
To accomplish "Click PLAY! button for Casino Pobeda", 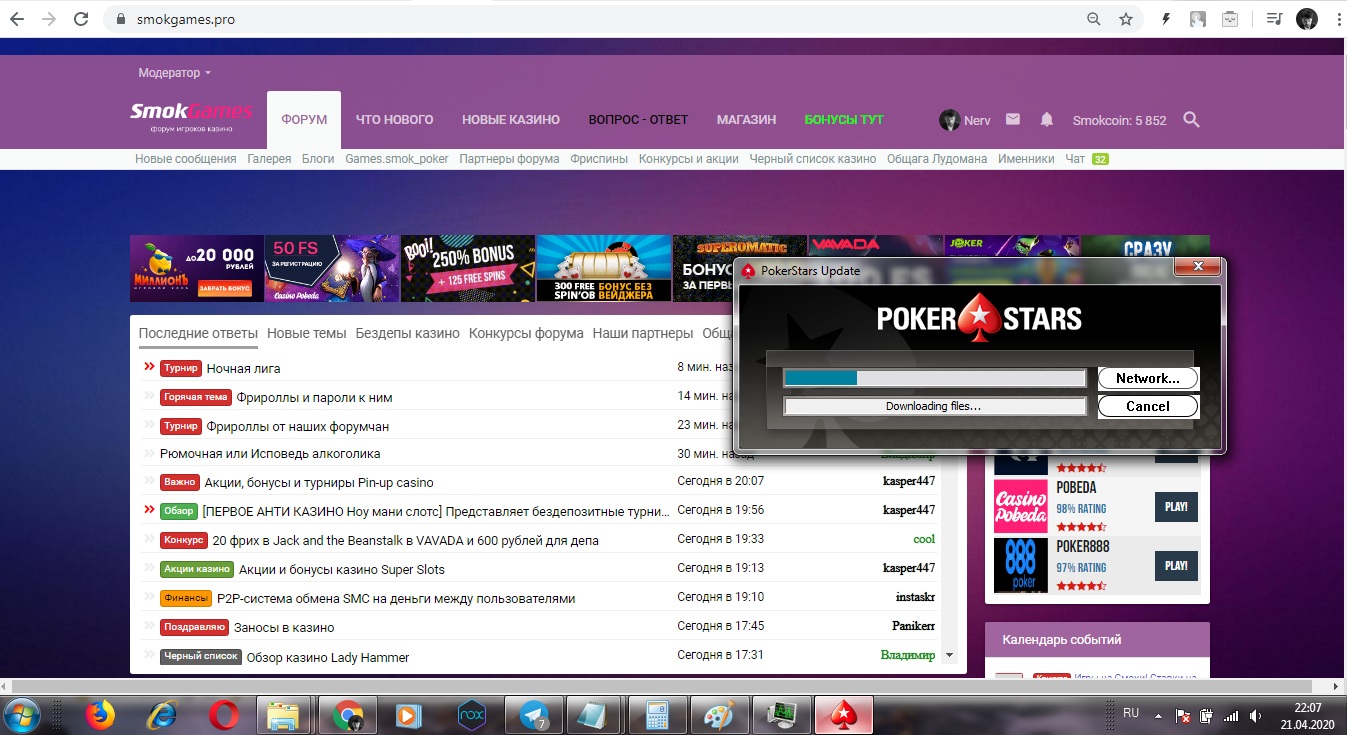I will [1176, 507].
